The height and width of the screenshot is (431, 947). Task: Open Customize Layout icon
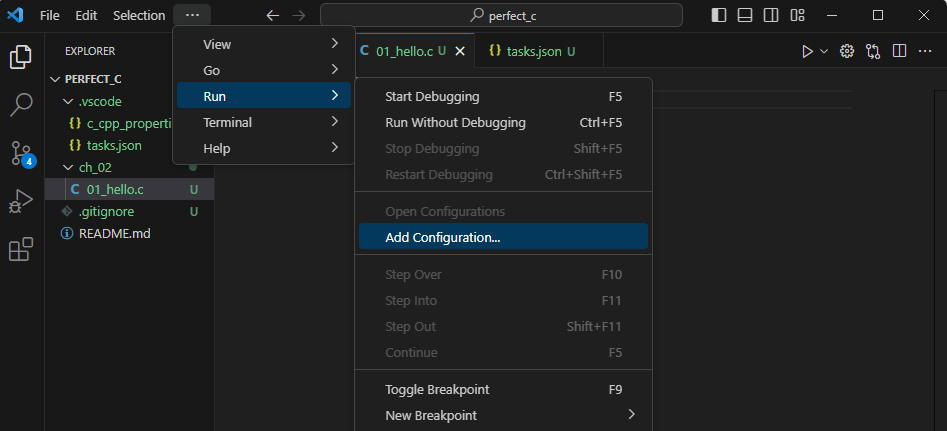pyautogui.click(x=797, y=16)
